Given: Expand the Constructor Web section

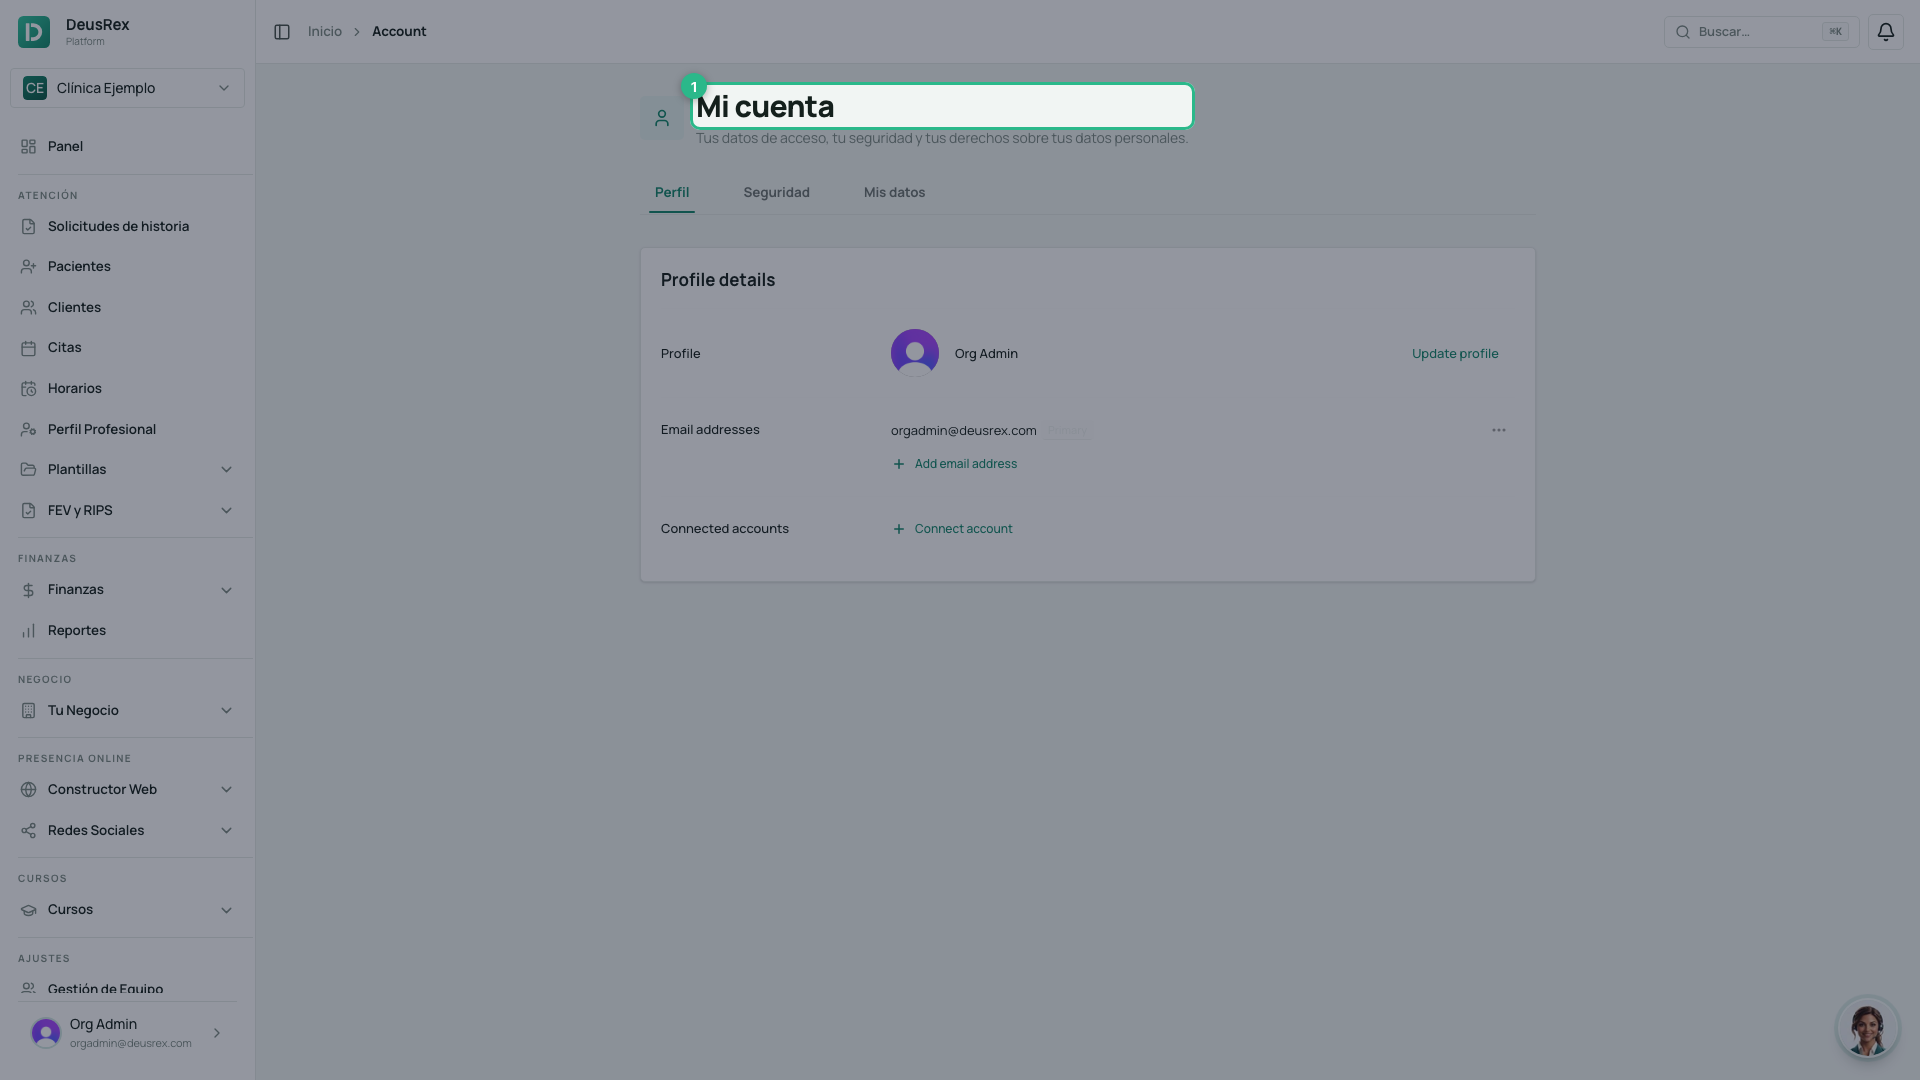Looking at the screenshot, I should tap(226, 790).
